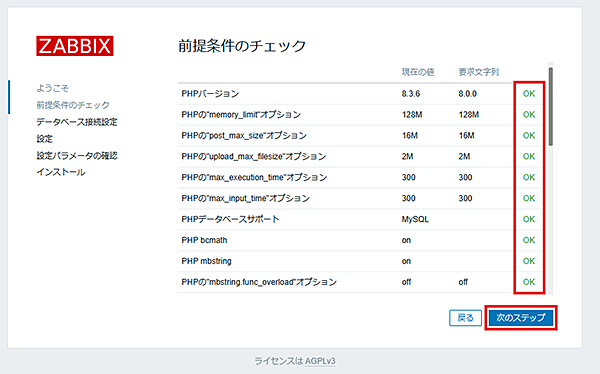Select 設定パラメータの確認 step in sidebar
The width and height of the screenshot is (600, 374).
[77, 155]
